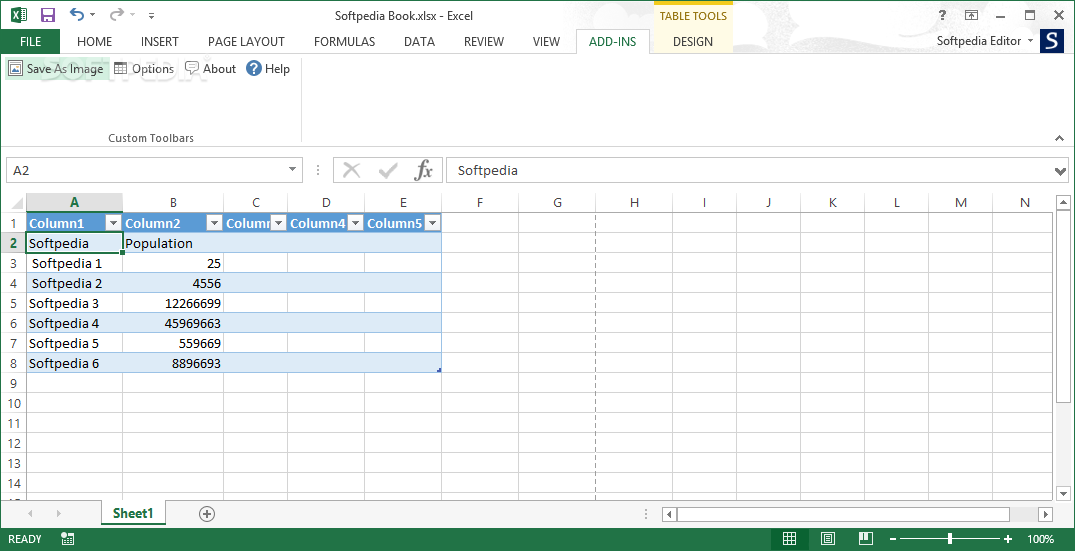Open the add-in Help button
This screenshot has height=551, width=1075.
point(268,69)
